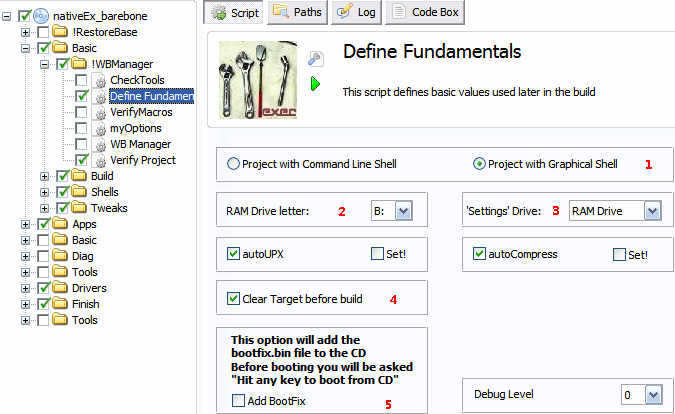Collapse the nativeEx_barebone root node
Viewport: 675px width, 414px height.
[x=6, y=16]
